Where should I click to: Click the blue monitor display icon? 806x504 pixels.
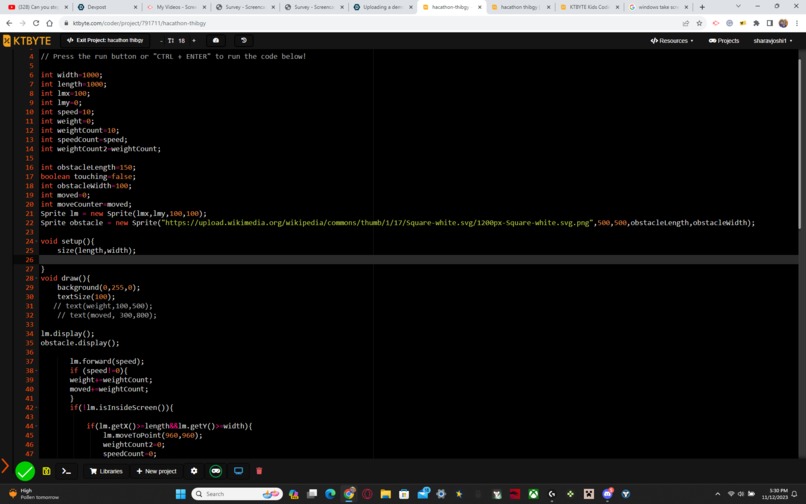(x=238, y=471)
